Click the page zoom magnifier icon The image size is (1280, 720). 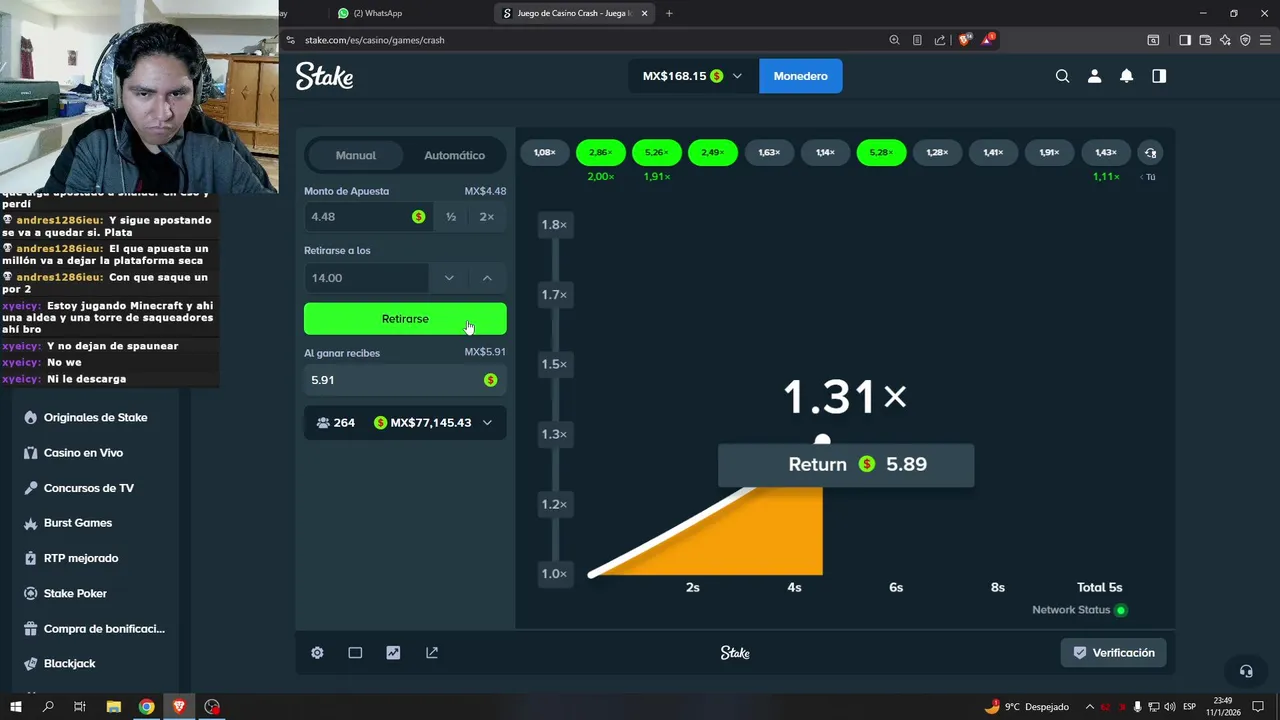pyautogui.click(x=894, y=40)
